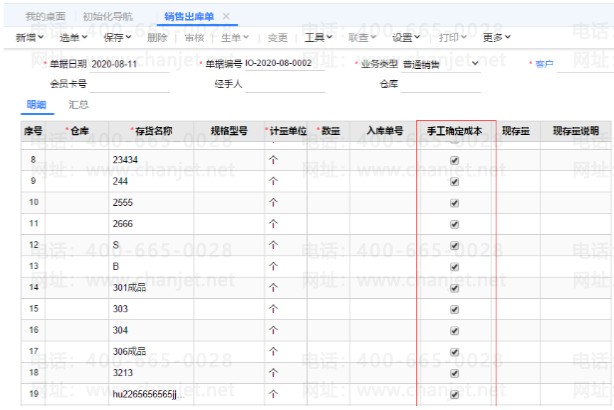Toggle 手工确定成本 checkbox for row 12
The height and width of the screenshot is (410, 614).
tap(455, 246)
